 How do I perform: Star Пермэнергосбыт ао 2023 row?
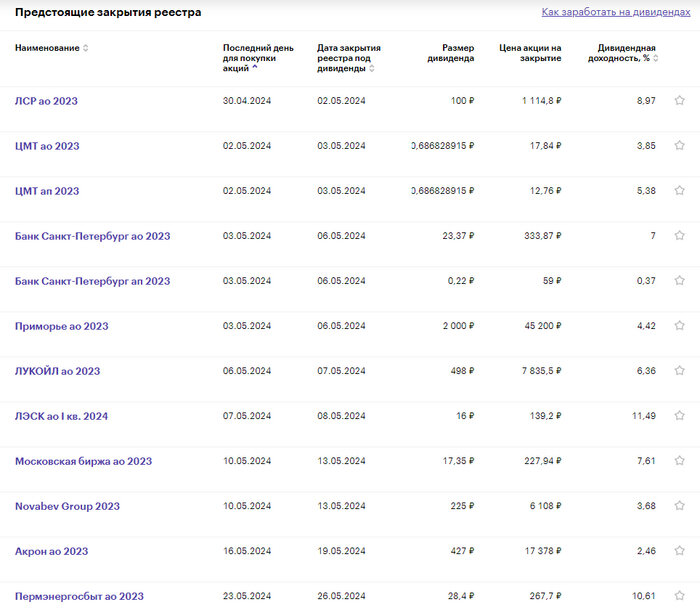[679, 596]
